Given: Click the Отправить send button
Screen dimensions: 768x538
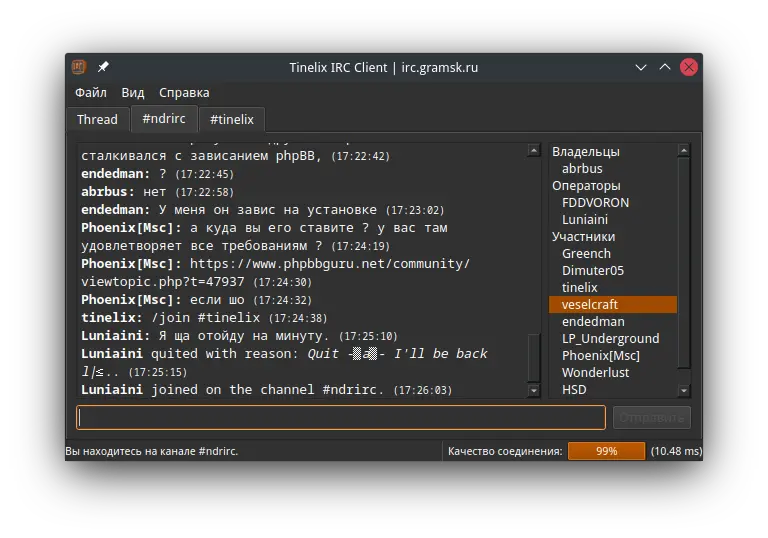Looking at the screenshot, I should [651, 417].
